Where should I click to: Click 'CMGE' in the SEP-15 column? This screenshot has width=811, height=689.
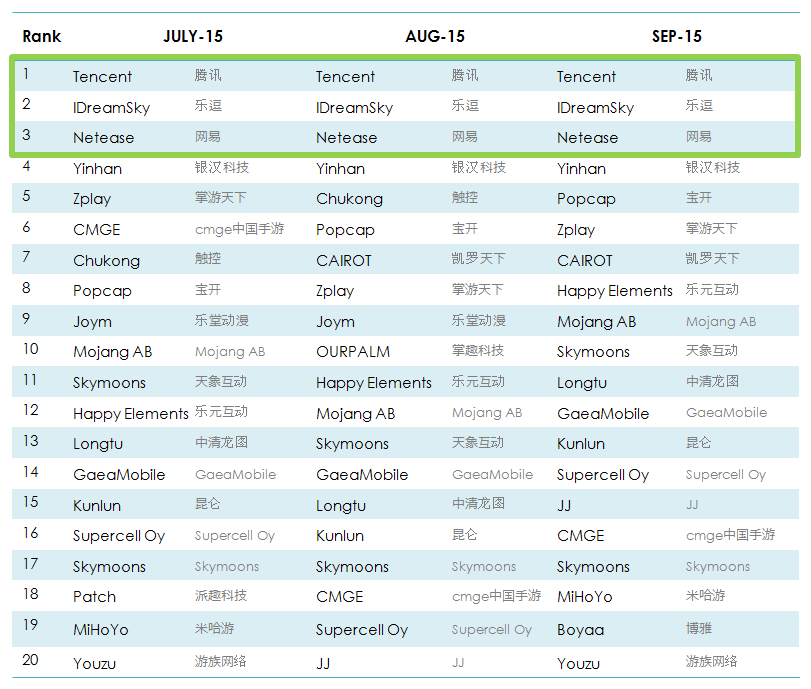tap(581, 536)
